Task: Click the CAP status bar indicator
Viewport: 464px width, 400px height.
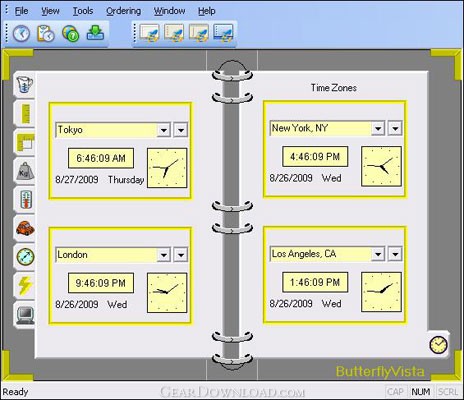Action: click(x=395, y=392)
